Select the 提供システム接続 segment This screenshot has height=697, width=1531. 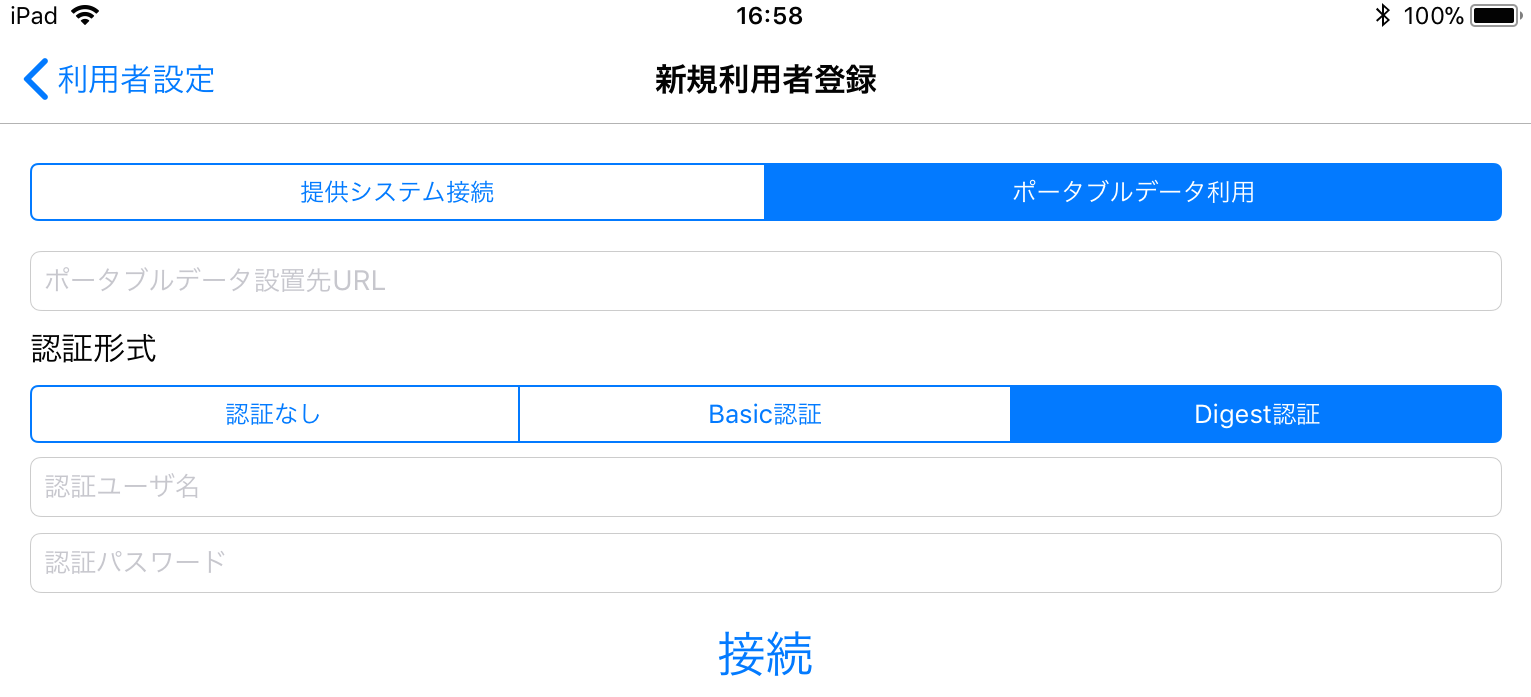point(398,192)
